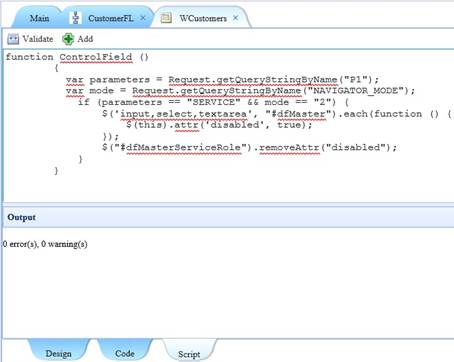Viewport: 454px width, 362px height.
Task: Click the Output panel header
Action: (228, 217)
